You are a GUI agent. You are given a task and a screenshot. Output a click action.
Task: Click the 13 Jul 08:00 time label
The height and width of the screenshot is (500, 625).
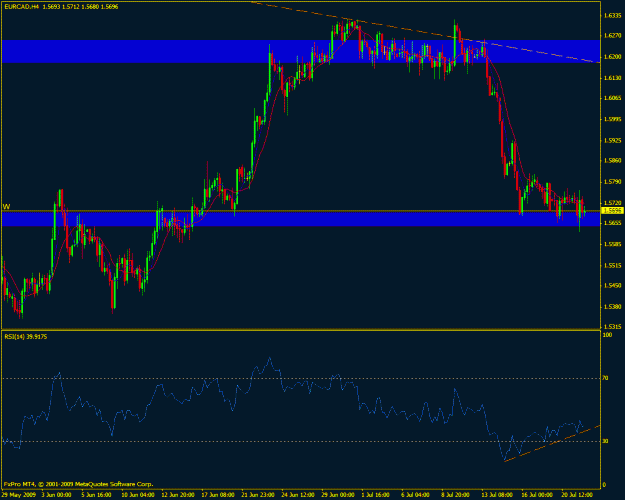(497, 495)
